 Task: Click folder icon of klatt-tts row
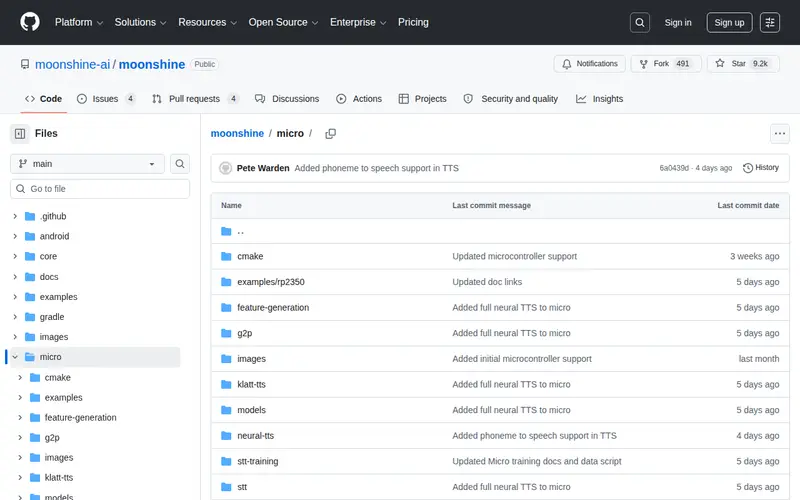click(226, 384)
